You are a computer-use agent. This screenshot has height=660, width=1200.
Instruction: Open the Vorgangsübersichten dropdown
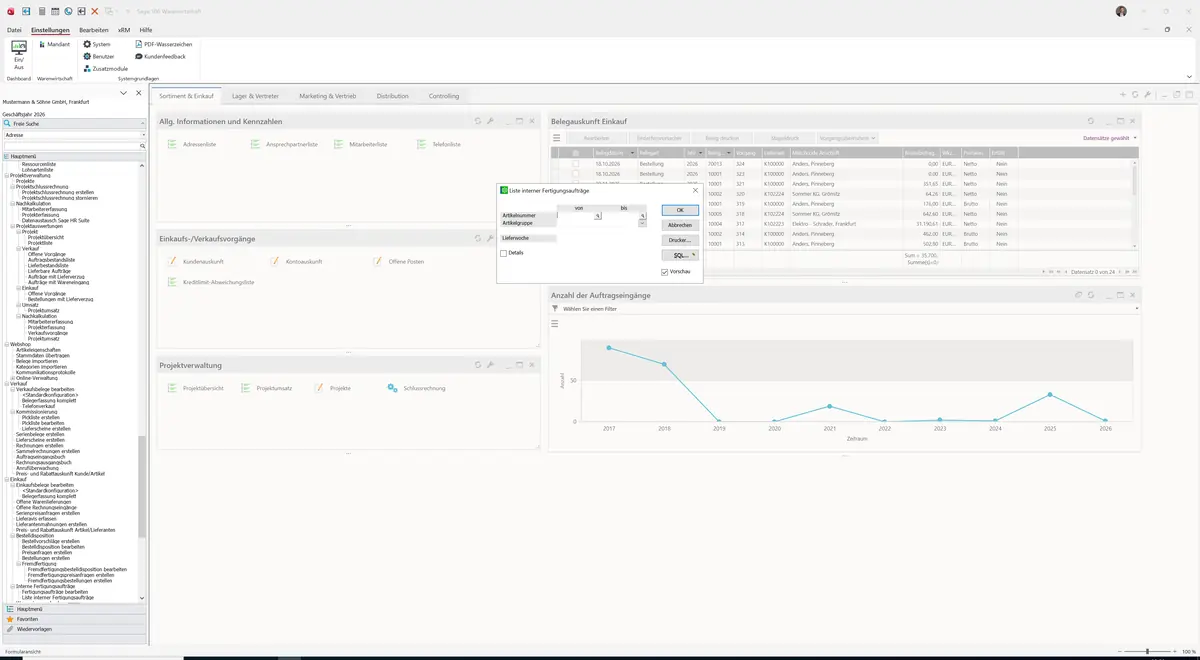(x=847, y=138)
